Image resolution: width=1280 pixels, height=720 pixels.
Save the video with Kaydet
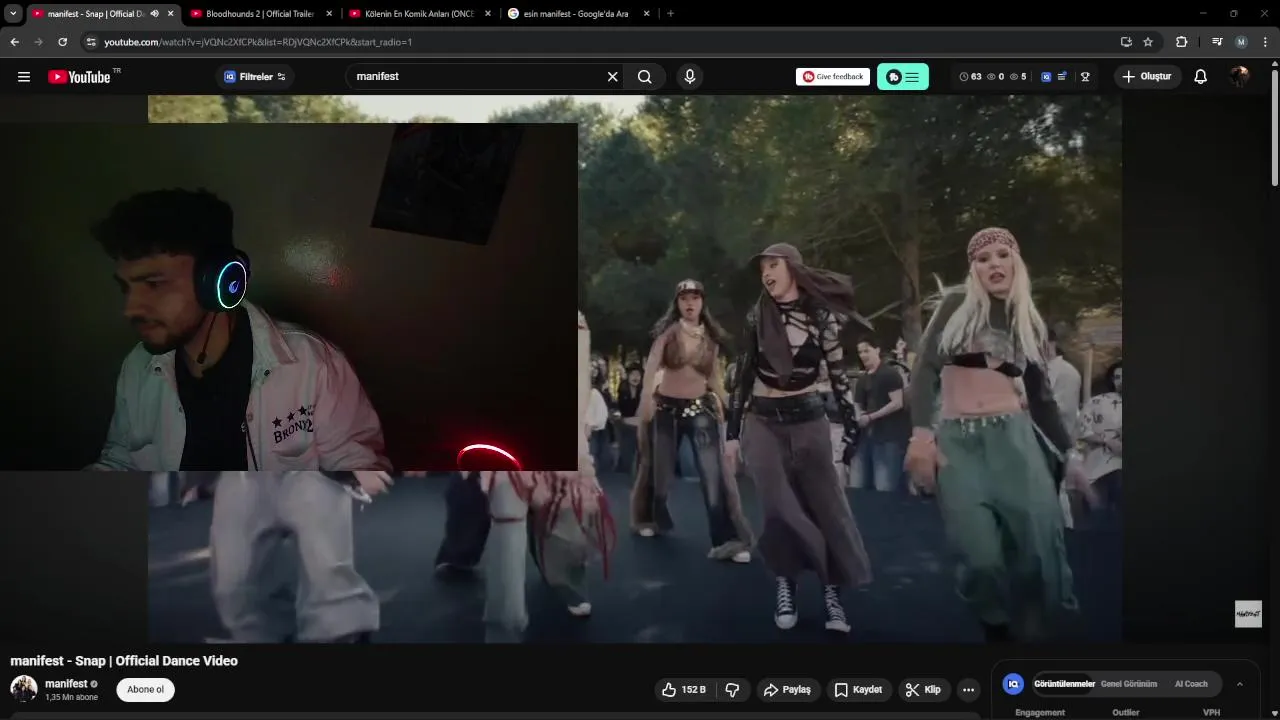click(859, 690)
